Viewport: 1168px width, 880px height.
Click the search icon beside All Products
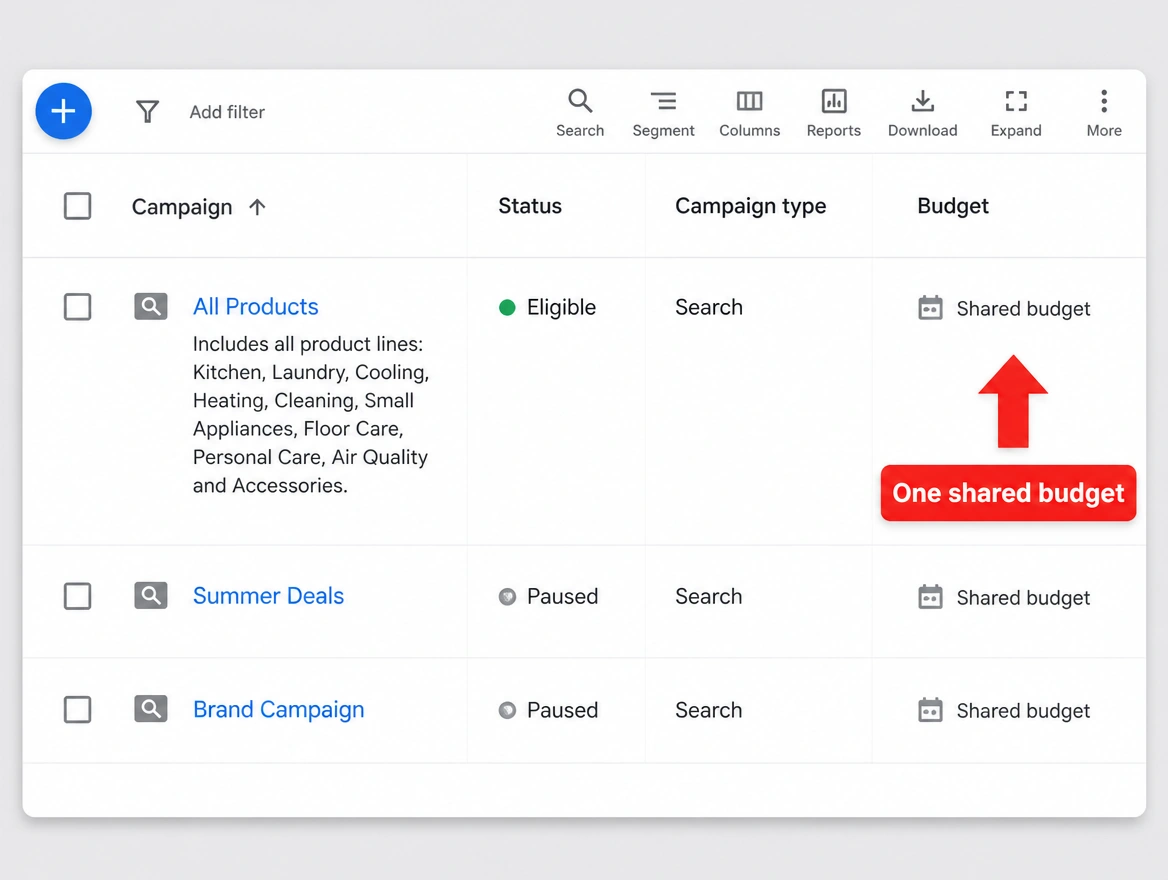tap(150, 306)
